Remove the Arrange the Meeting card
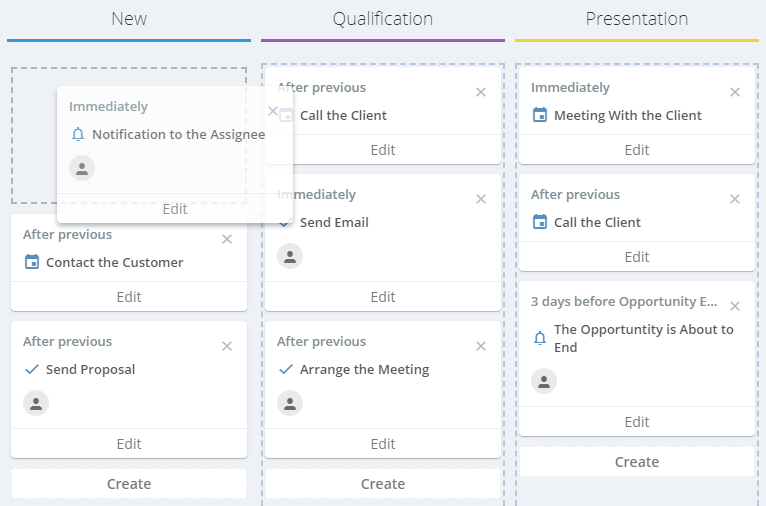766x506 pixels. 481,346
